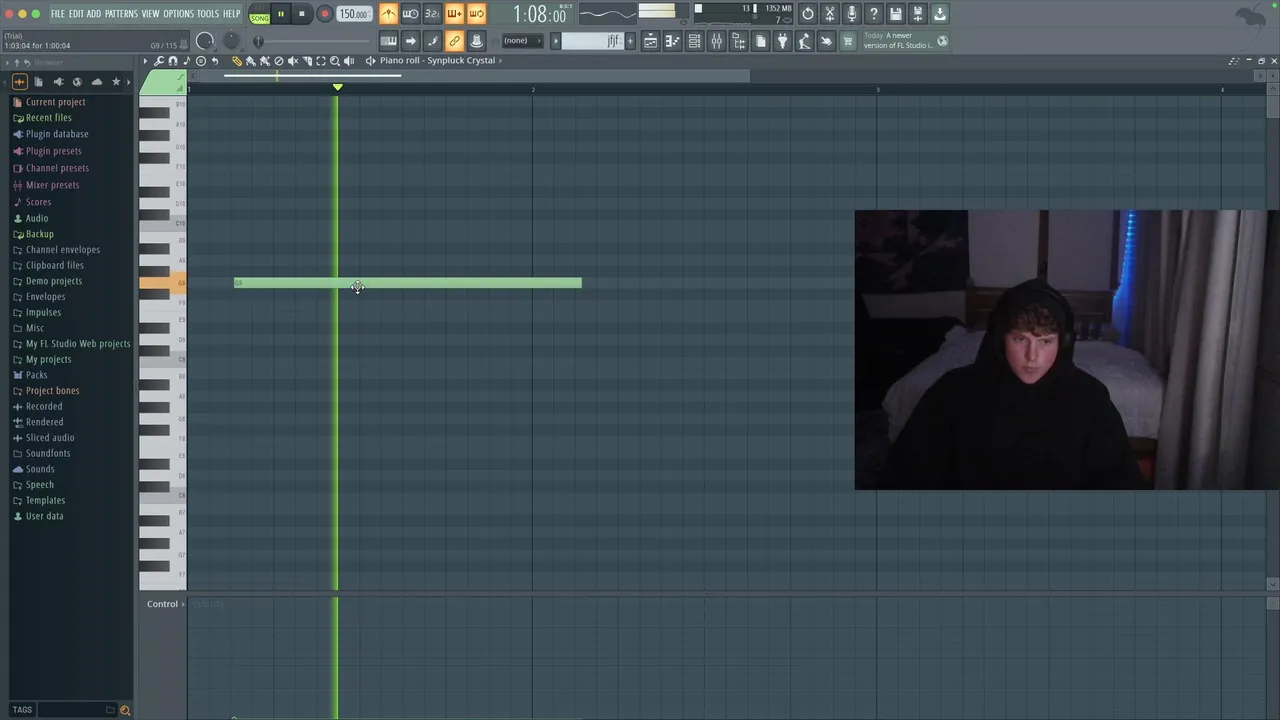This screenshot has width=1280, height=720.
Task: Click the export render download icon
Action: (x=940, y=14)
